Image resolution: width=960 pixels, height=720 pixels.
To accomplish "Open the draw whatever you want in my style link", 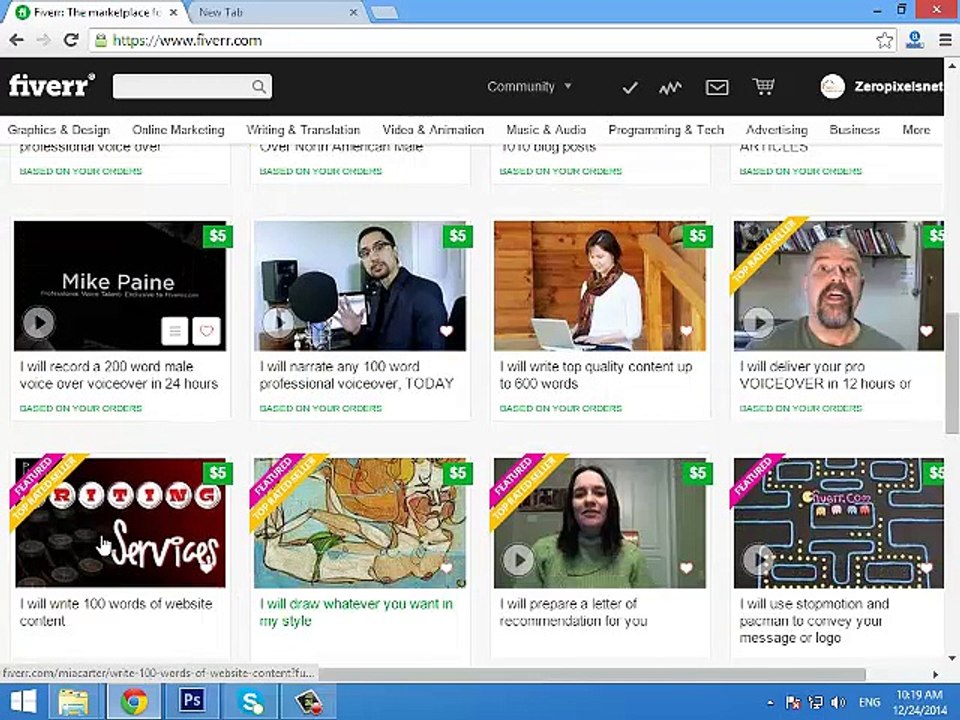I will pos(356,612).
